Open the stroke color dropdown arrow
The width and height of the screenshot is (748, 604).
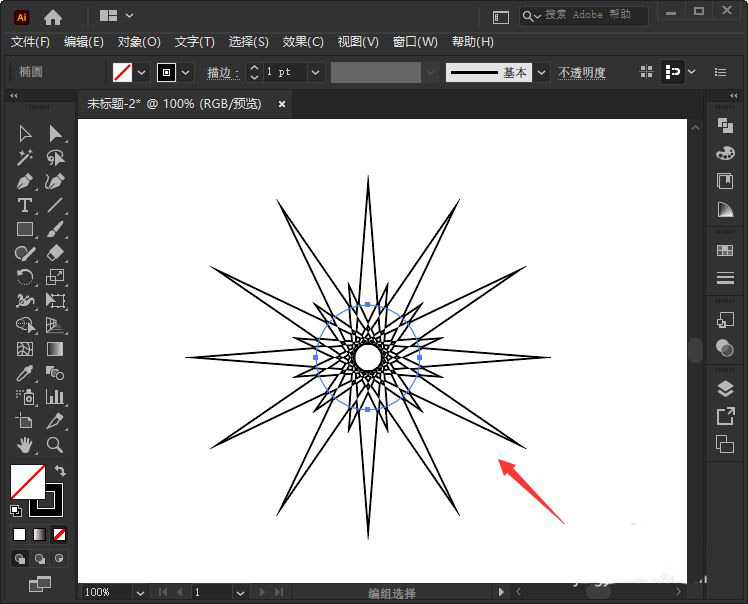point(186,73)
